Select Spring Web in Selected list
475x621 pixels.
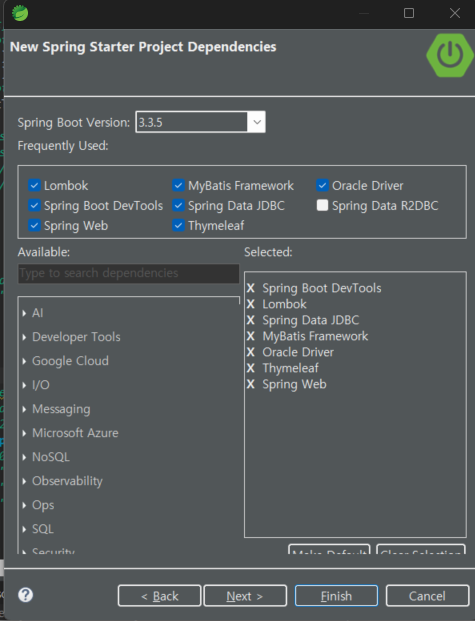(x=294, y=384)
